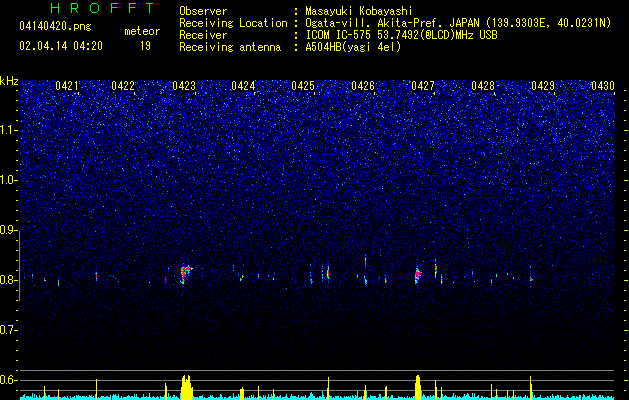Click the 0423 time marker
This screenshot has width=629, height=400.
[x=184, y=85]
